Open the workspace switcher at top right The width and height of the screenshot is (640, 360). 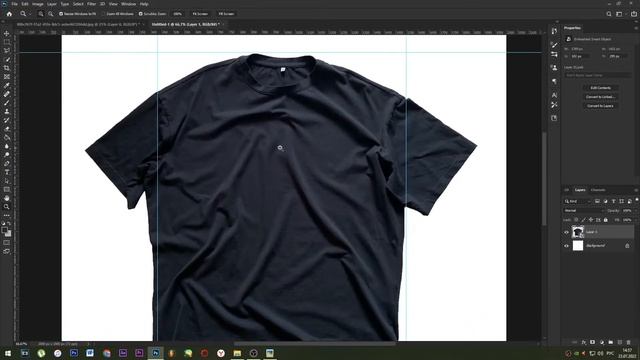(620, 14)
